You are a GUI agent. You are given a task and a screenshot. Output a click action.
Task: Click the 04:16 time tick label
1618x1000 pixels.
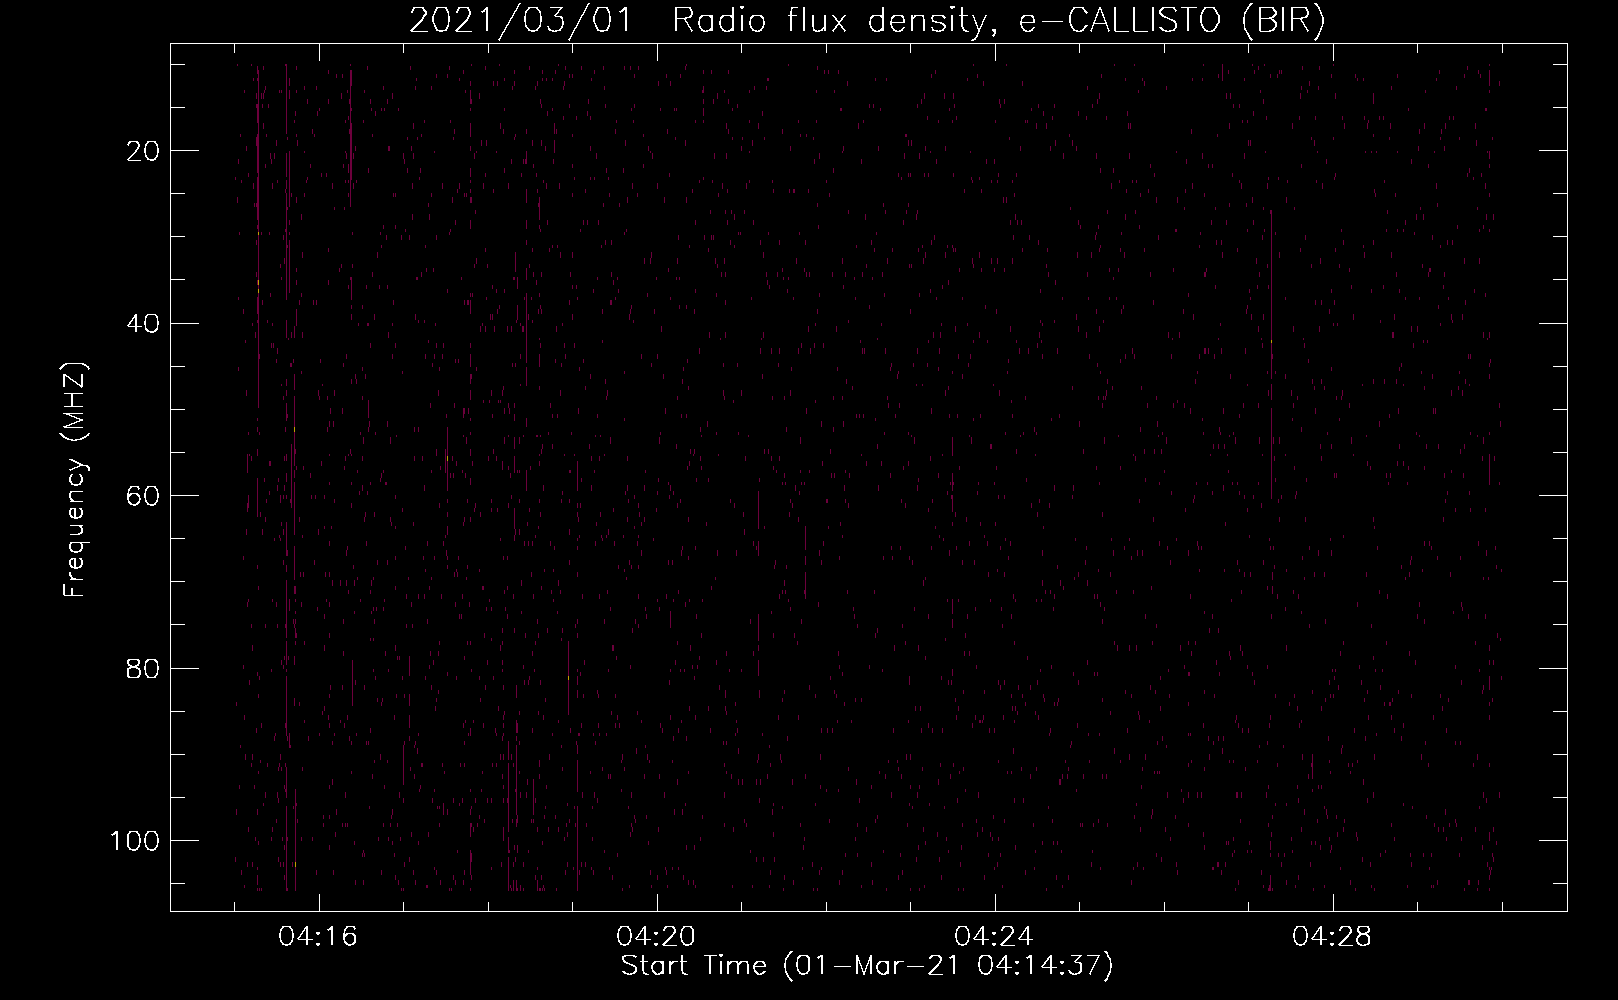click(318, 937)
